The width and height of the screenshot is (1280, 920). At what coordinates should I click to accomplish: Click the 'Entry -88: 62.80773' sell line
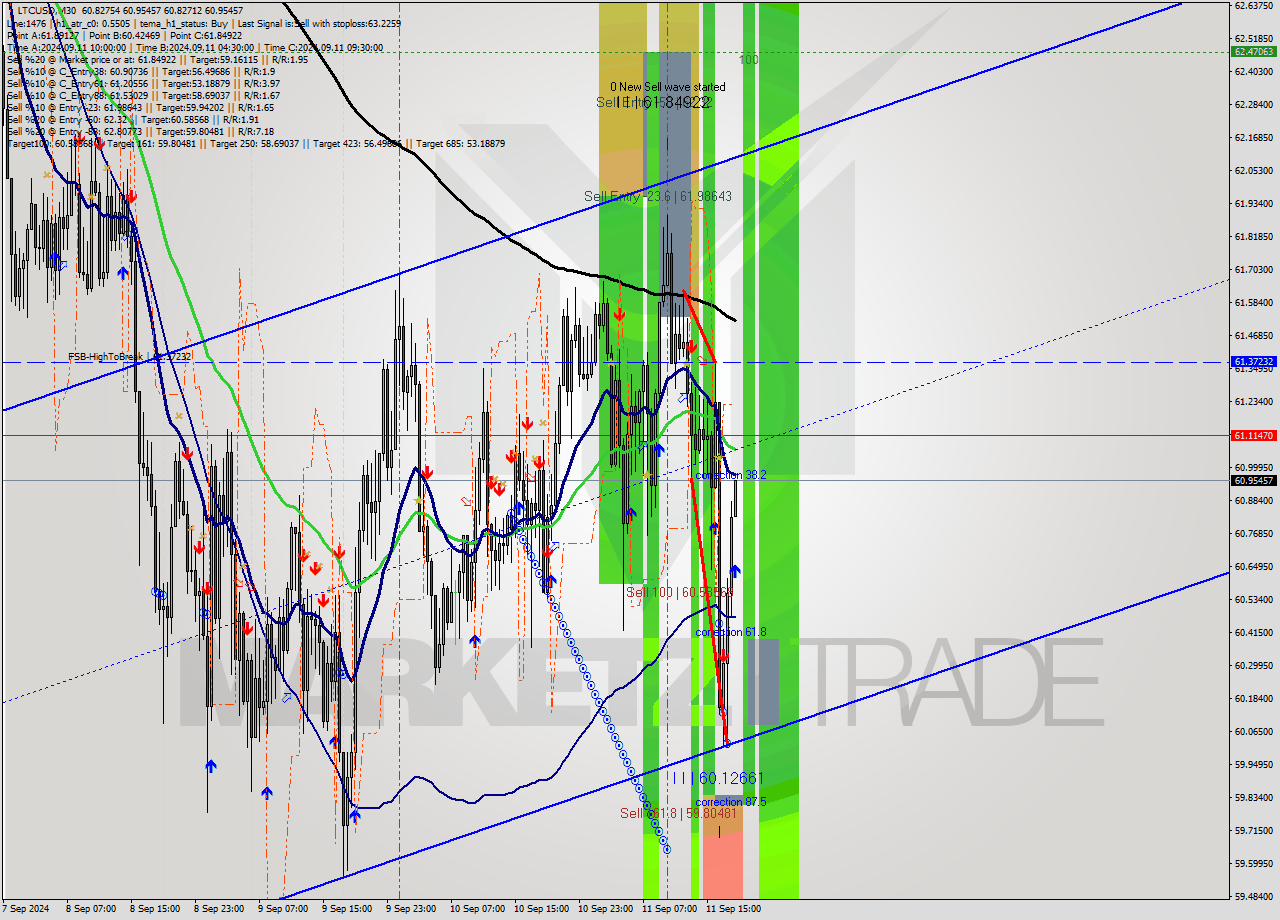[141, 131]
